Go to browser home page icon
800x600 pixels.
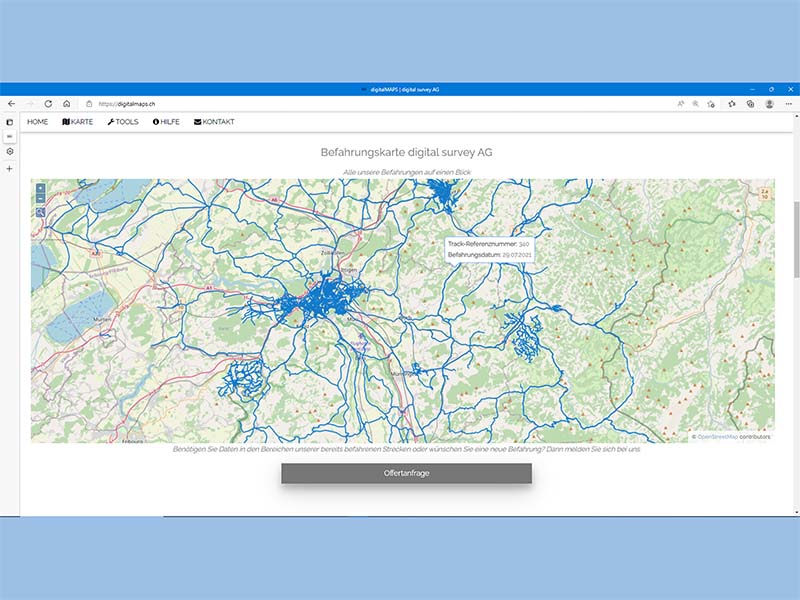pyautogui.click(x=66, y=103)
